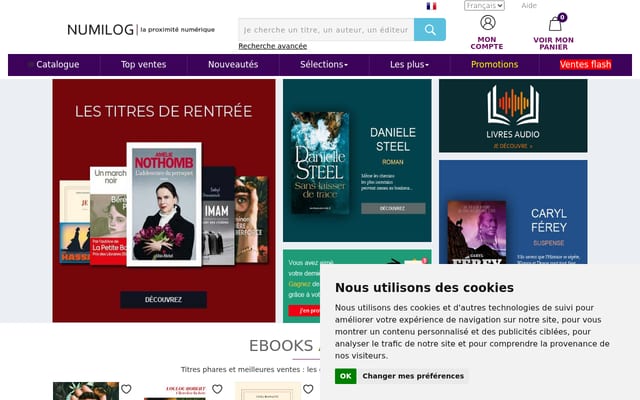Viewport: 640px width, 400px height.
Task: Expand the Sélections menu
Action: pos(324,64)
